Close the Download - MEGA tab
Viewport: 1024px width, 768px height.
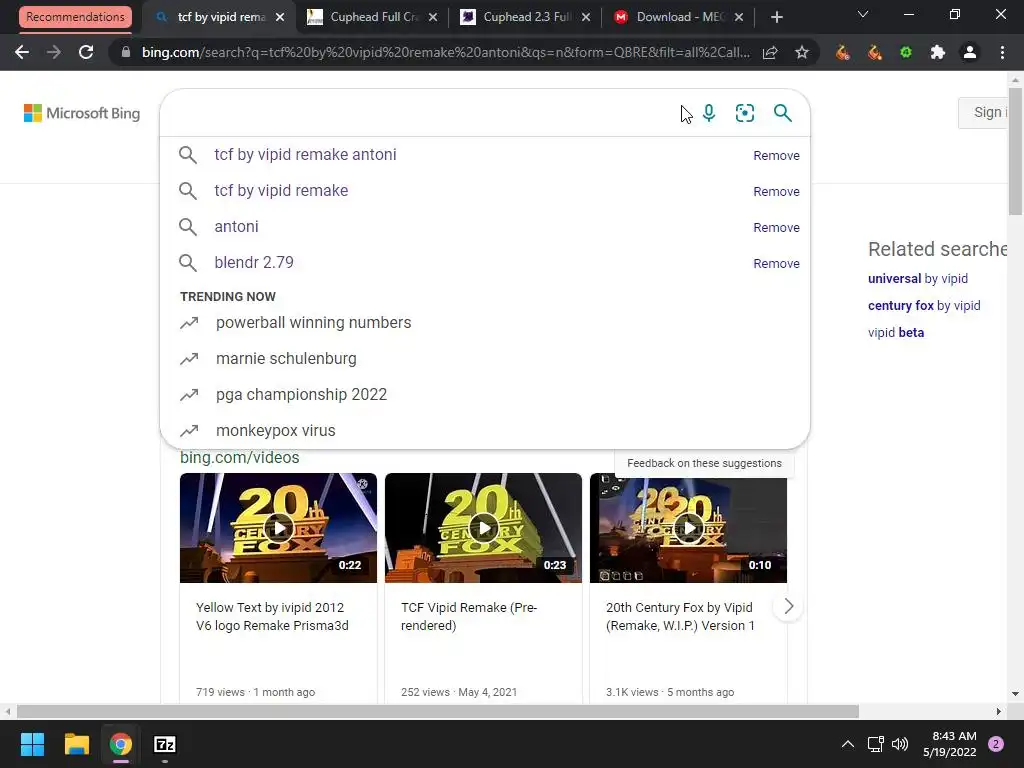coord(739,17)
